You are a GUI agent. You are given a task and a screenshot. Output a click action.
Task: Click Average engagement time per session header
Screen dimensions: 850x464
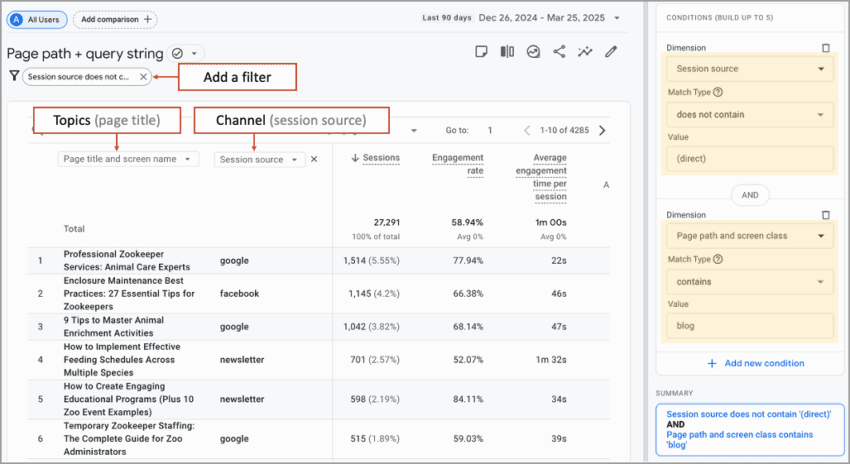(542, 177)
